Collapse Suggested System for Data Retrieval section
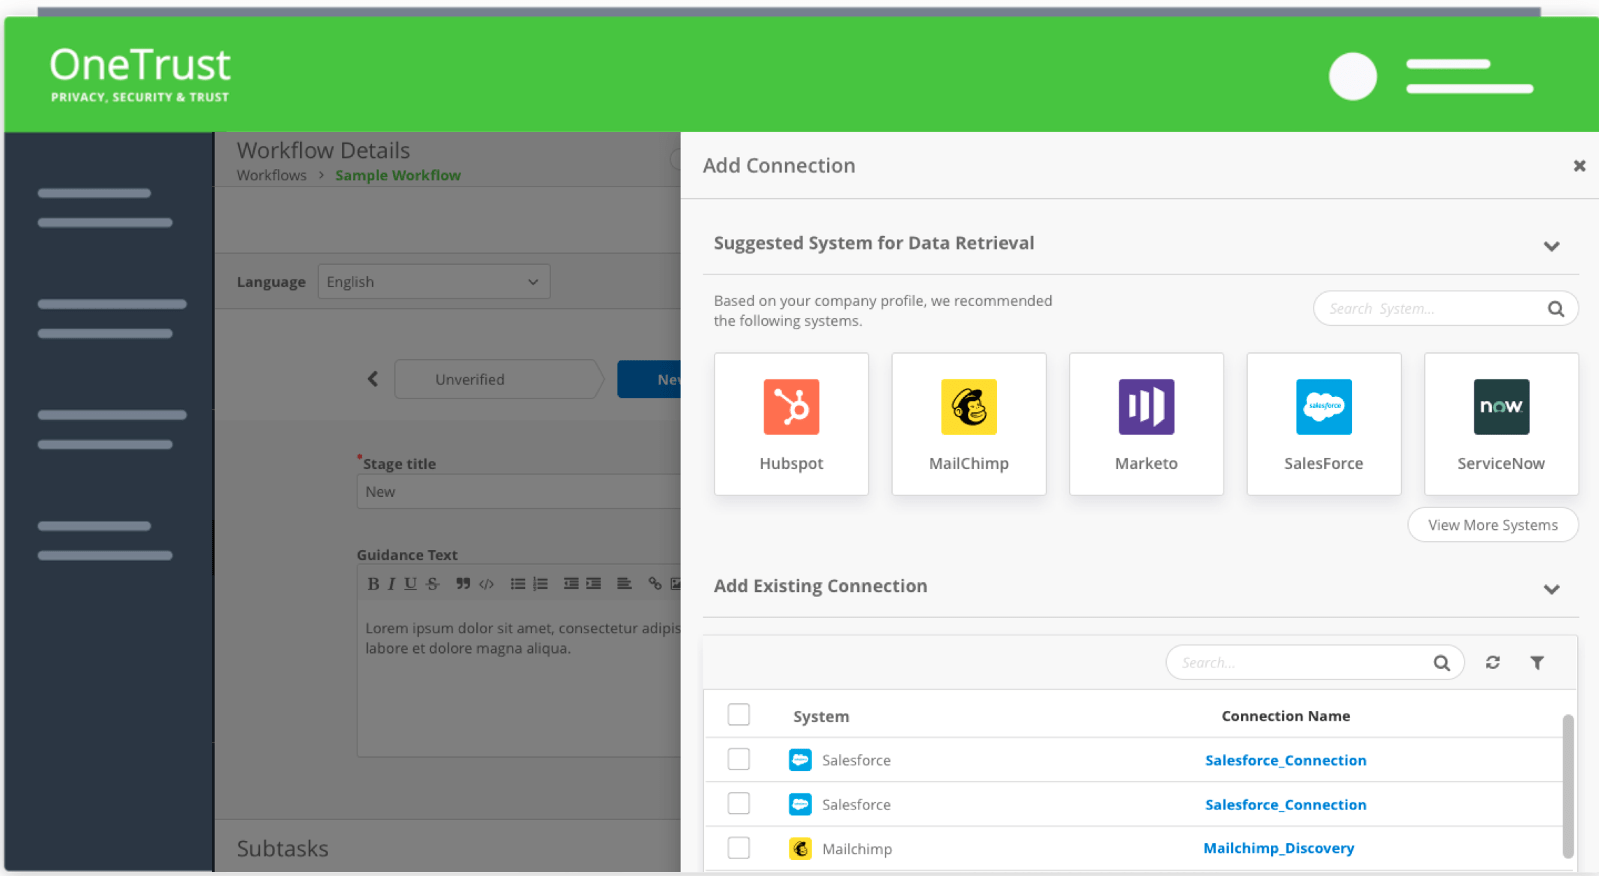The image size is (1602, 876). [x=1552, y=246]
